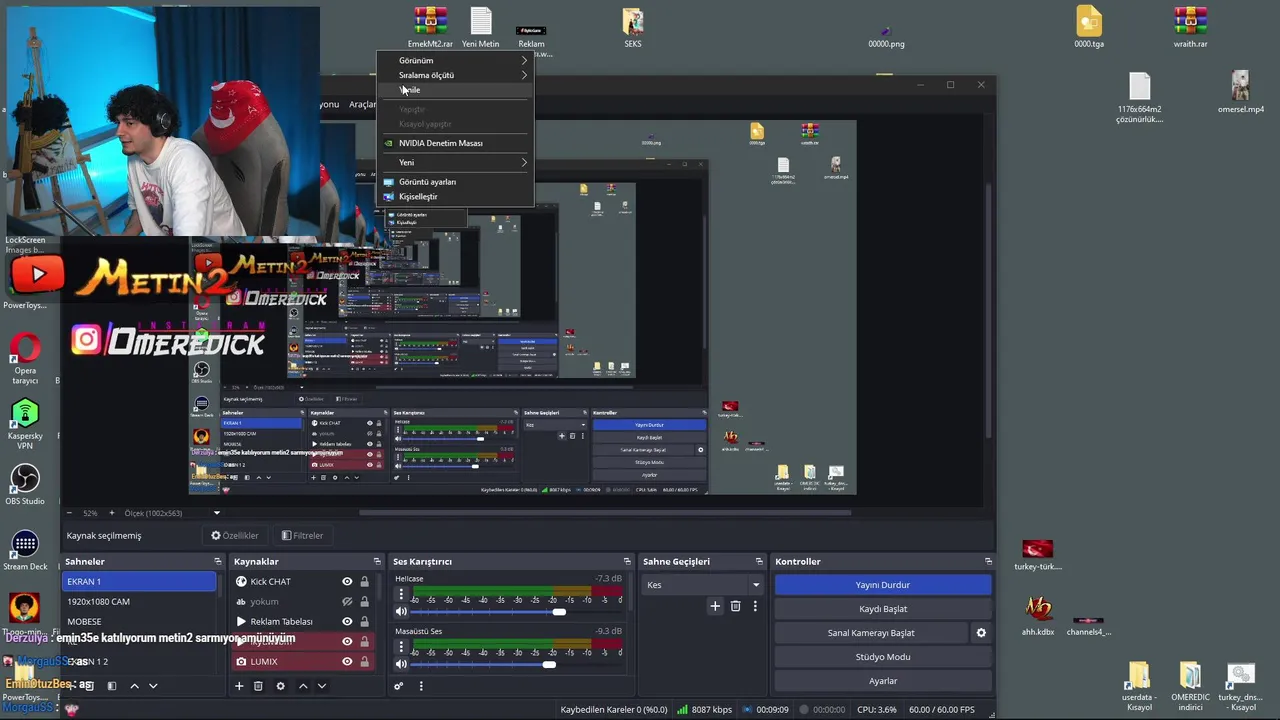Open OBS Studio desktop shortcut
1280x720 pixels.
point(25,484)
